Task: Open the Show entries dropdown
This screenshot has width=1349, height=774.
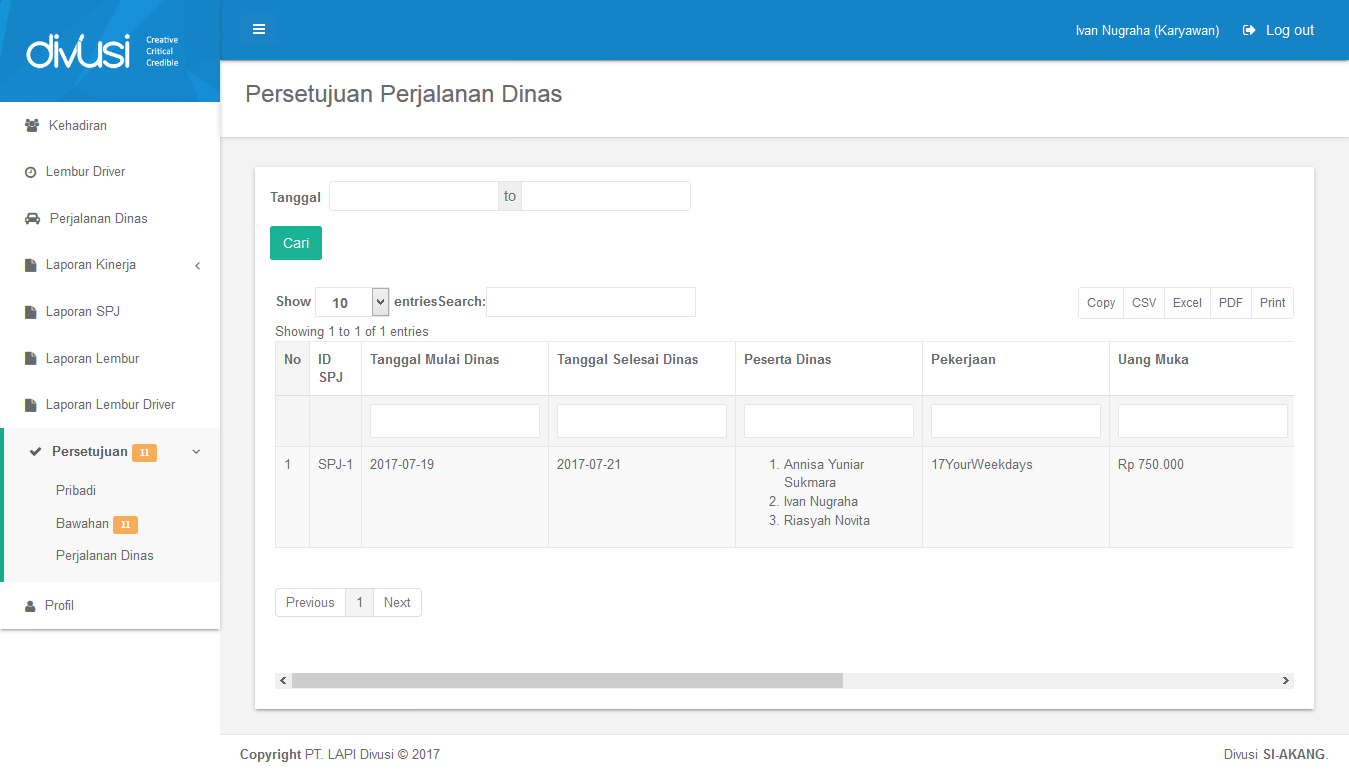Action: pos(351,302)
